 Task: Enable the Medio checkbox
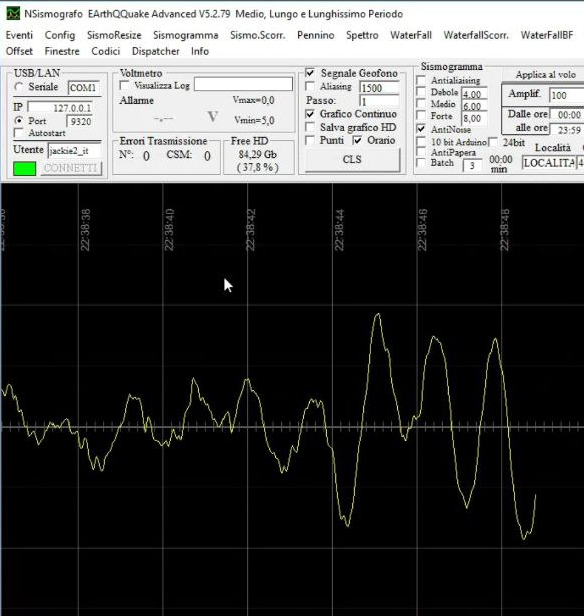[x=421, y=104]
